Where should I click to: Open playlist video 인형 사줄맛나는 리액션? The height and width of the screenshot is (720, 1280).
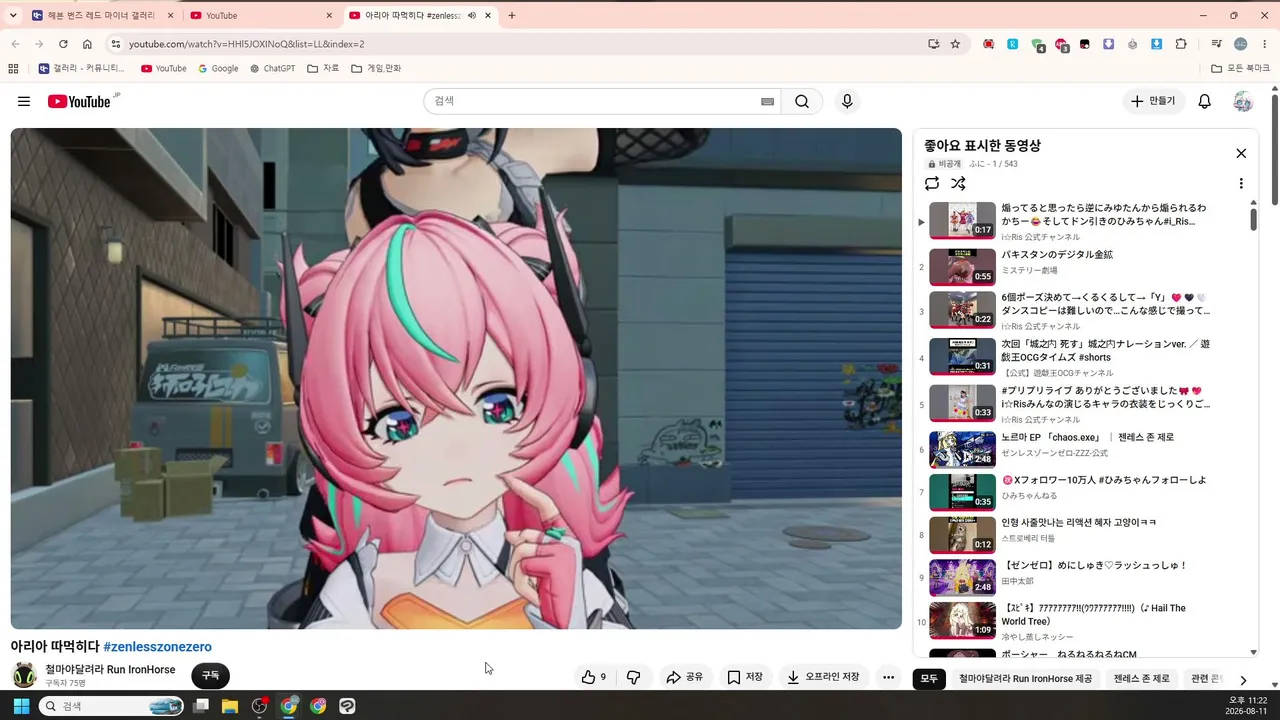pos(1079,522)
